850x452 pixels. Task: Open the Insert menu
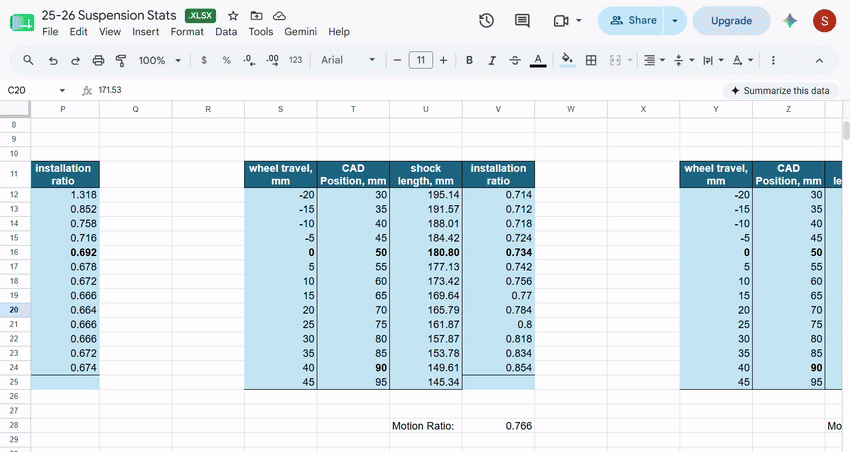145,31
